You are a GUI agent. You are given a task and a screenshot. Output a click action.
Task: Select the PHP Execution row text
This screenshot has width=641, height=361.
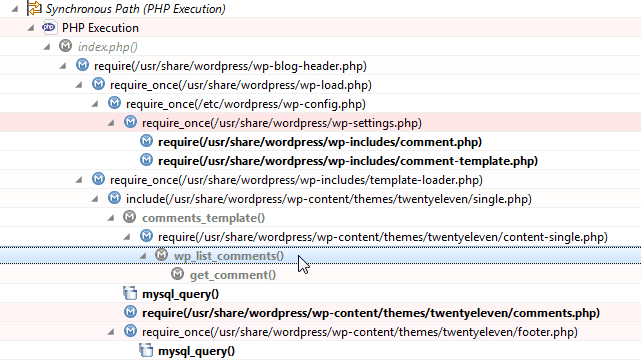pyautogui.click(x=100, y=28)
